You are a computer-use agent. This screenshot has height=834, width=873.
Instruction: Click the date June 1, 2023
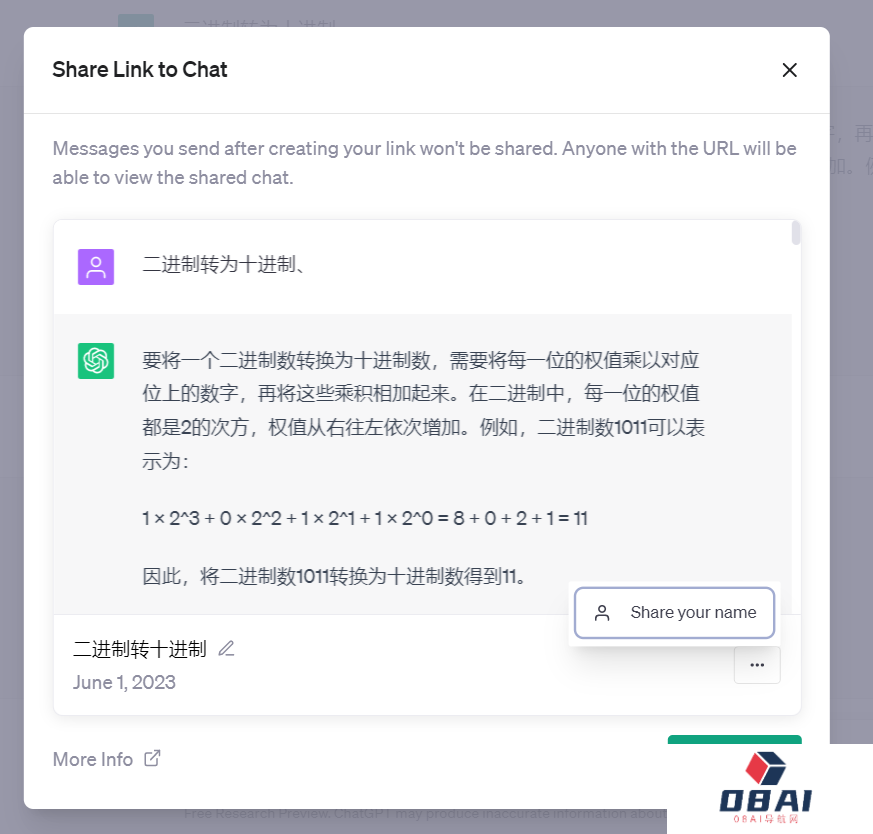pyautogui.click(x=124, y=683)
